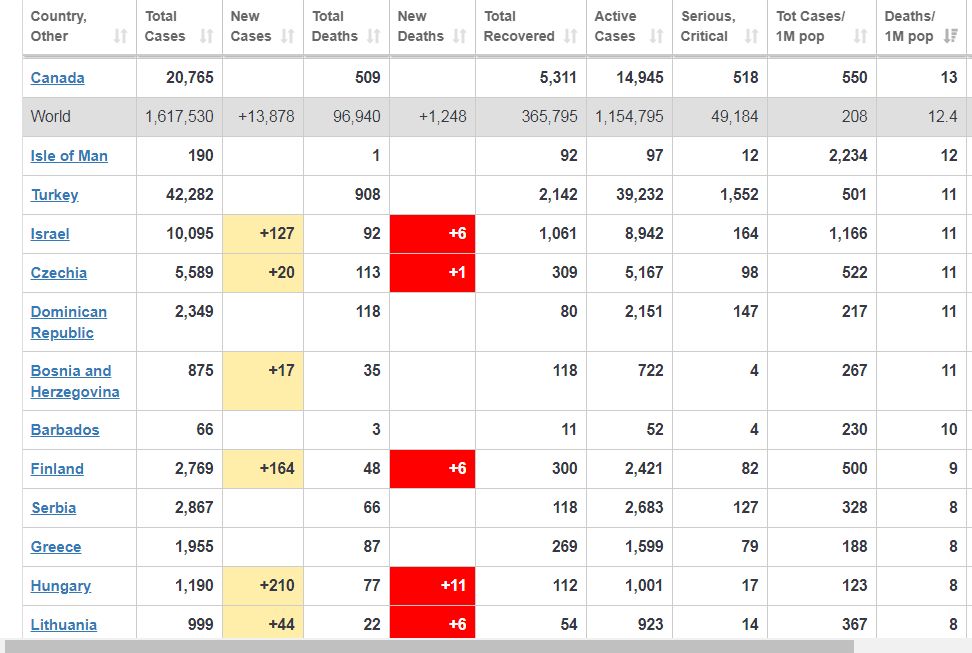This screenshot has height=653, width=972.
Task: Open the Bosnia and Herzegovina link
Action: point(75,381)
